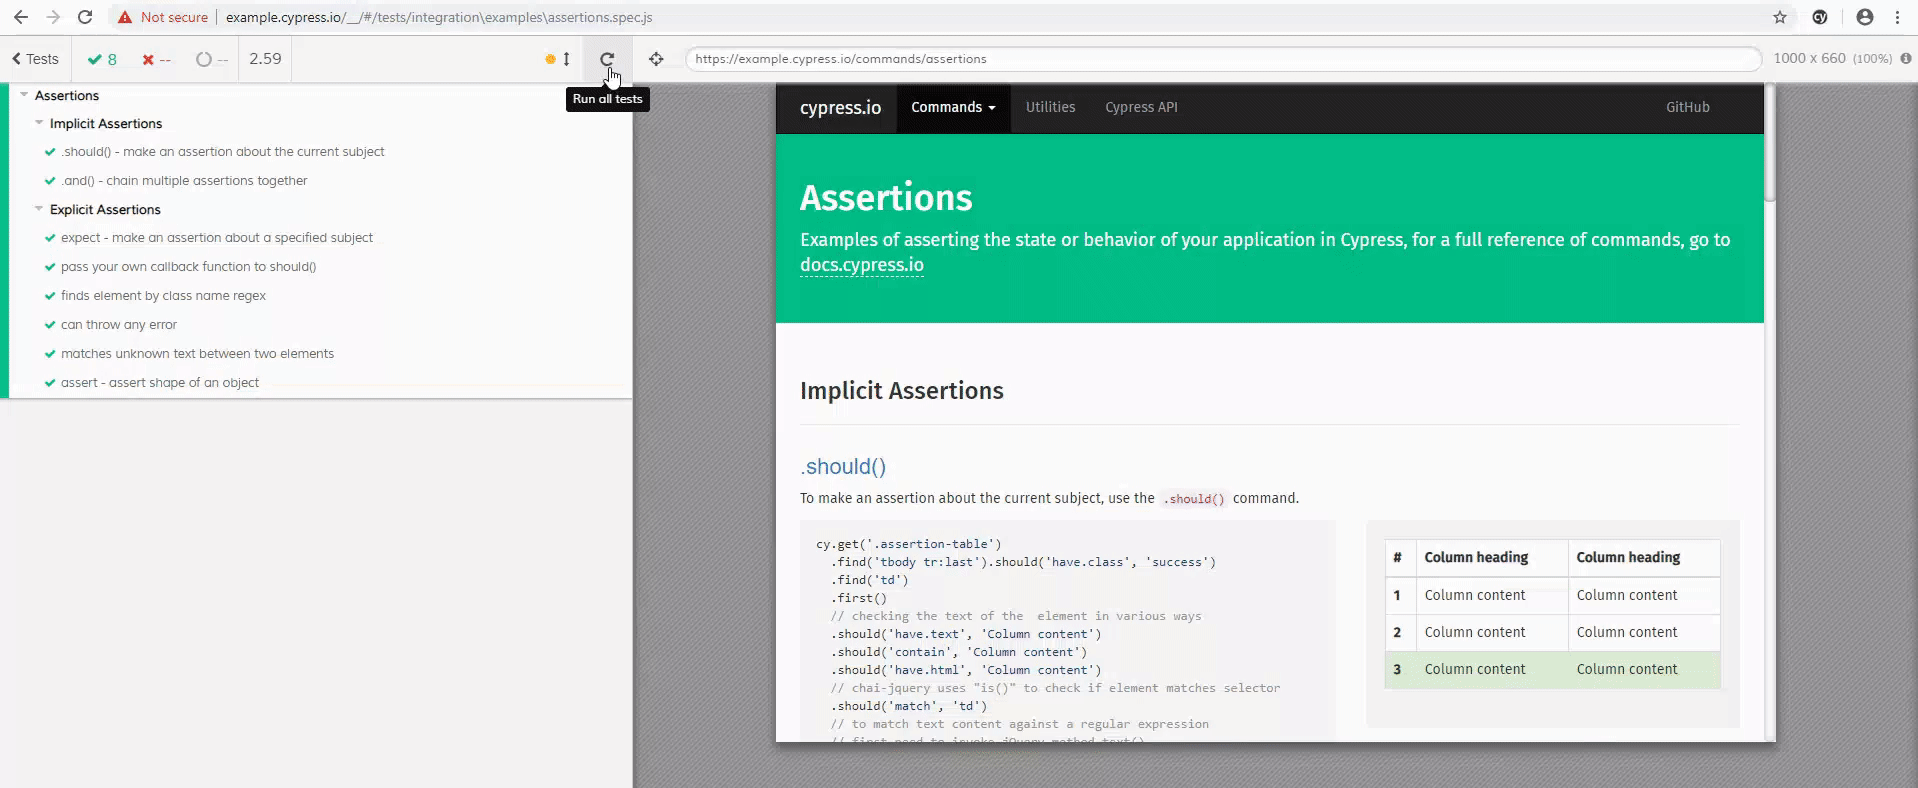The width and height of the screenshot is (1918, 788).
Task: Click the highlighted row 3 in table
Action: (1552, 670)
